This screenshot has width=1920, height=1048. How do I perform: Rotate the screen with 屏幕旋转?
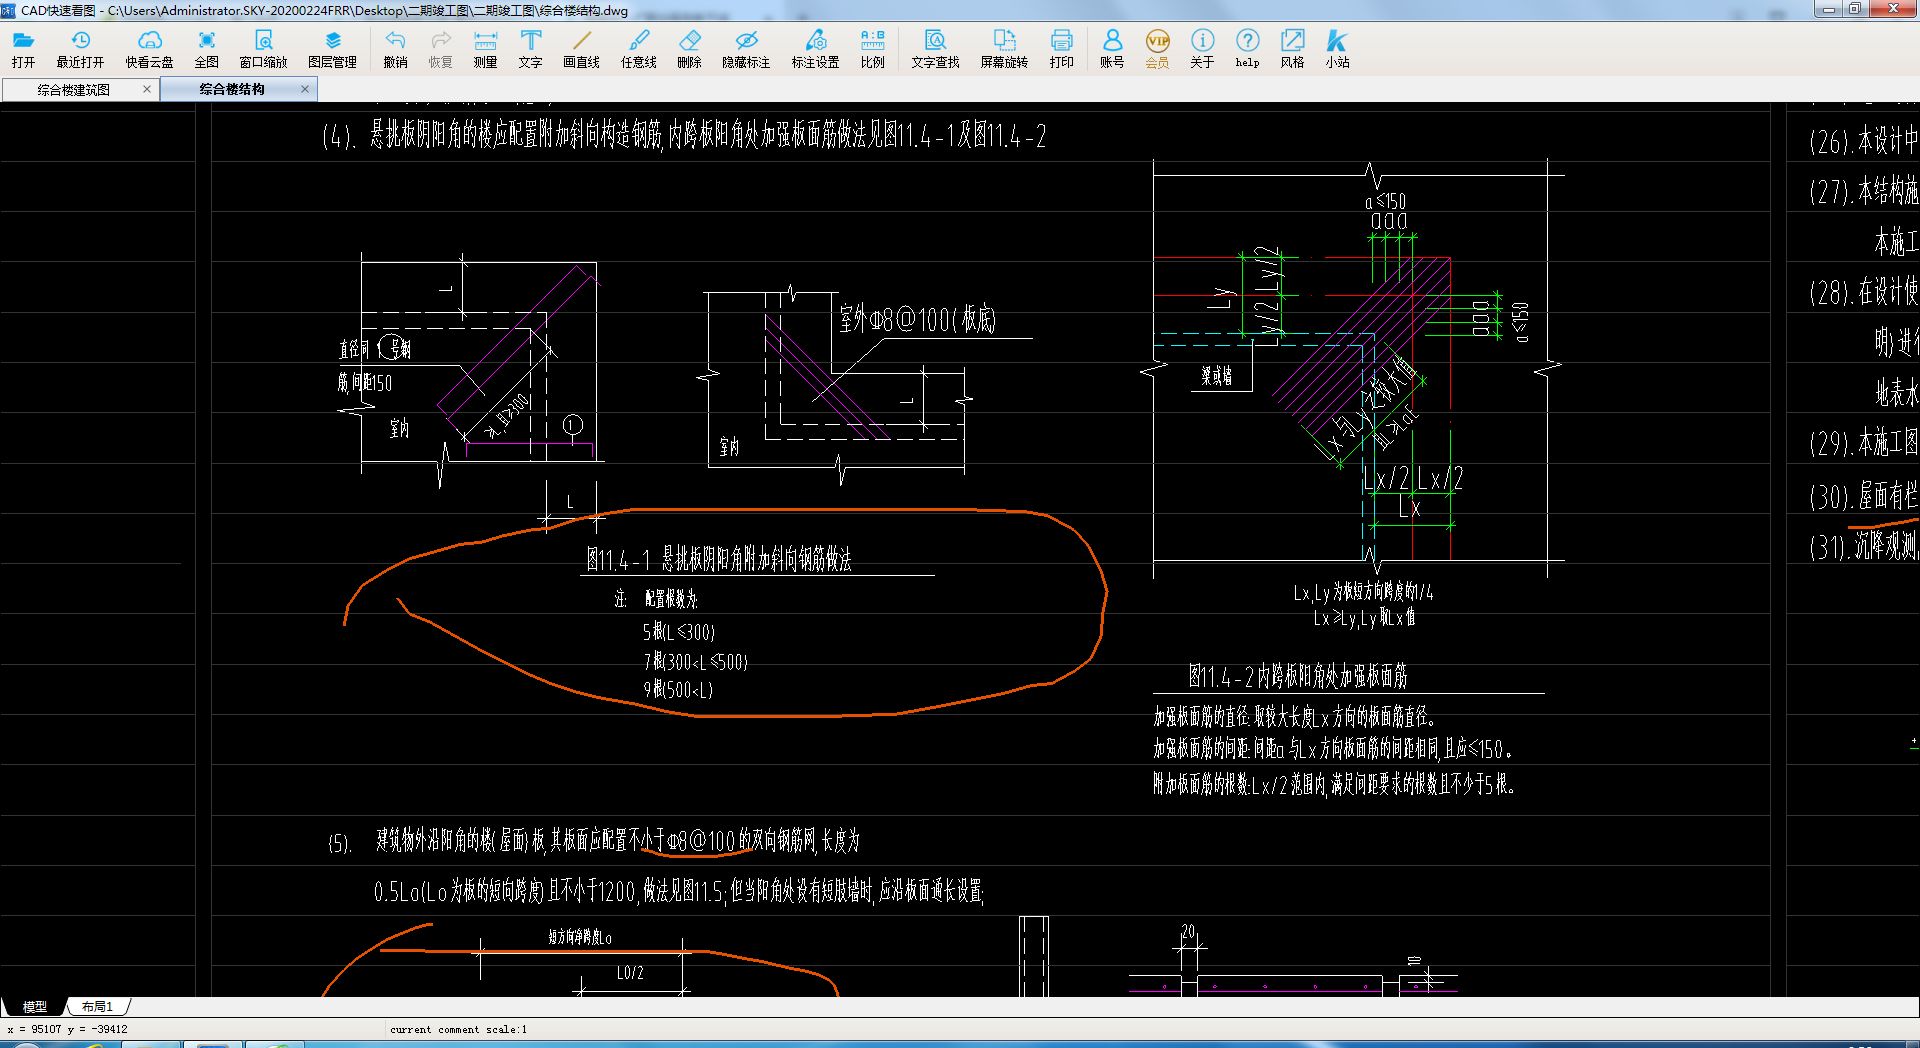click(x=1004, y=48)
